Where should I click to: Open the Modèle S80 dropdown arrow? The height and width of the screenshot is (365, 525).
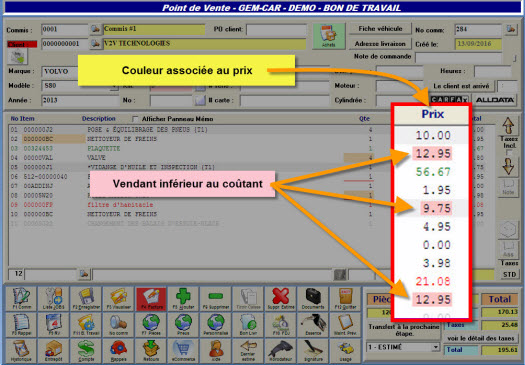pos(115,87)
